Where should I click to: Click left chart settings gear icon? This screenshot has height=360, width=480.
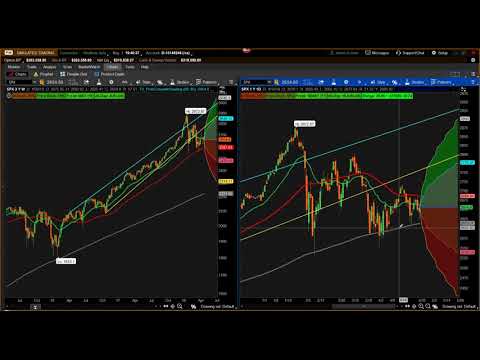click(x=111, y=82)
